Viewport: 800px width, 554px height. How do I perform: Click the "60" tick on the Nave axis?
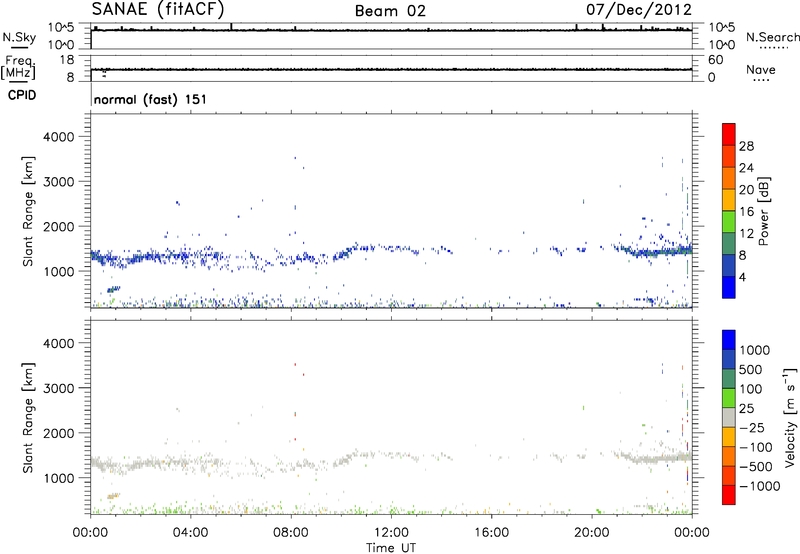[x=716, y=60]
